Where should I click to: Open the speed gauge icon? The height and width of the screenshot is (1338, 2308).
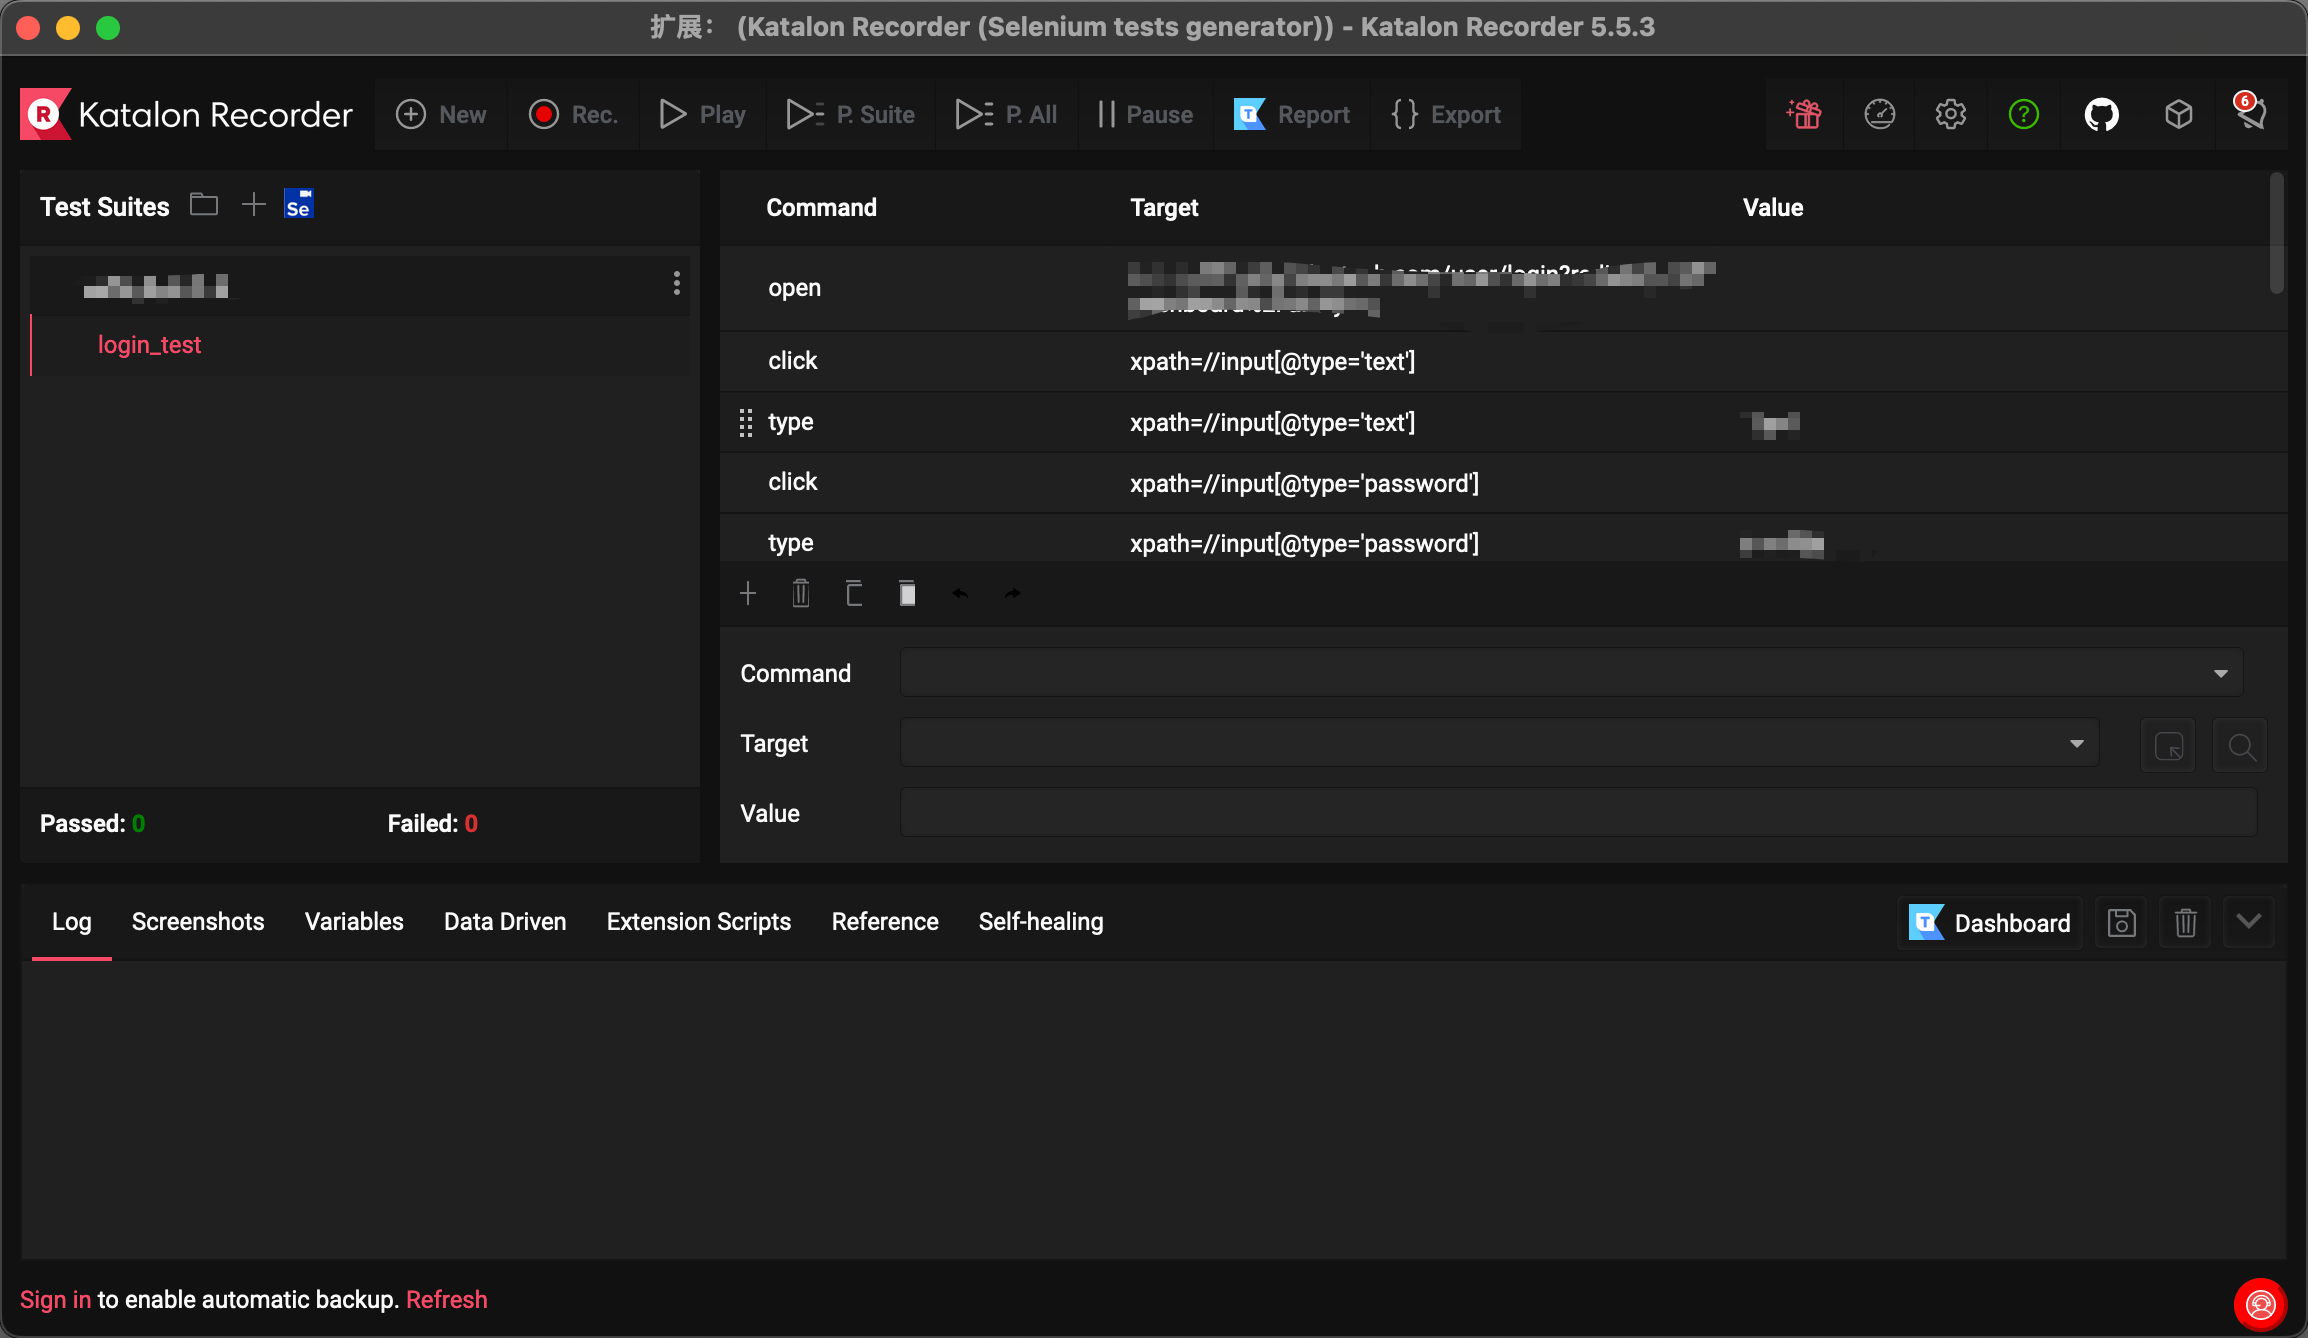coord(1880,114)
